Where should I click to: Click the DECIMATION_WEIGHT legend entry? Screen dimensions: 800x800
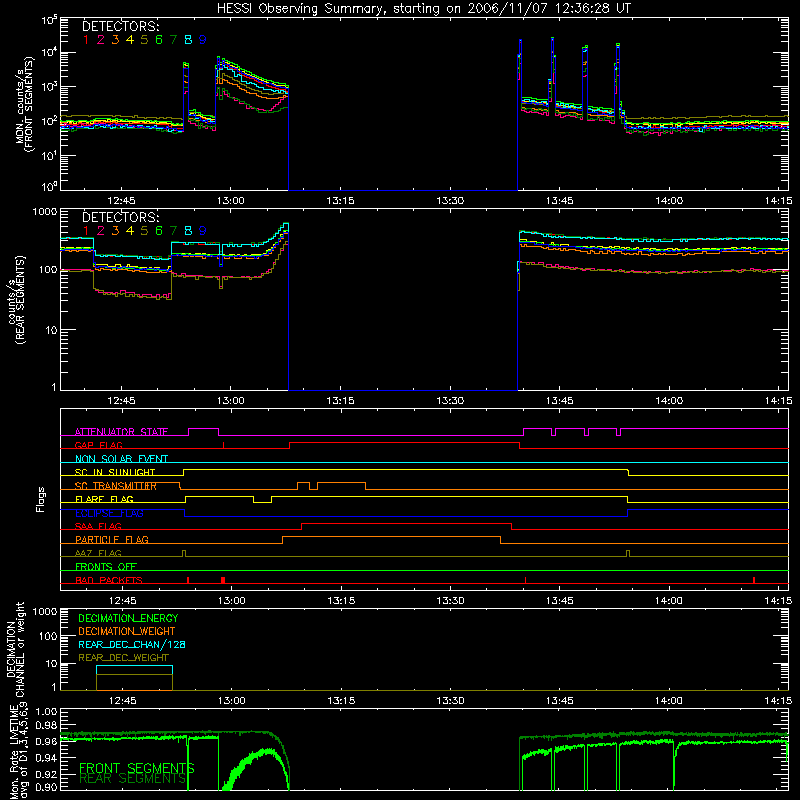click(127, 631)
